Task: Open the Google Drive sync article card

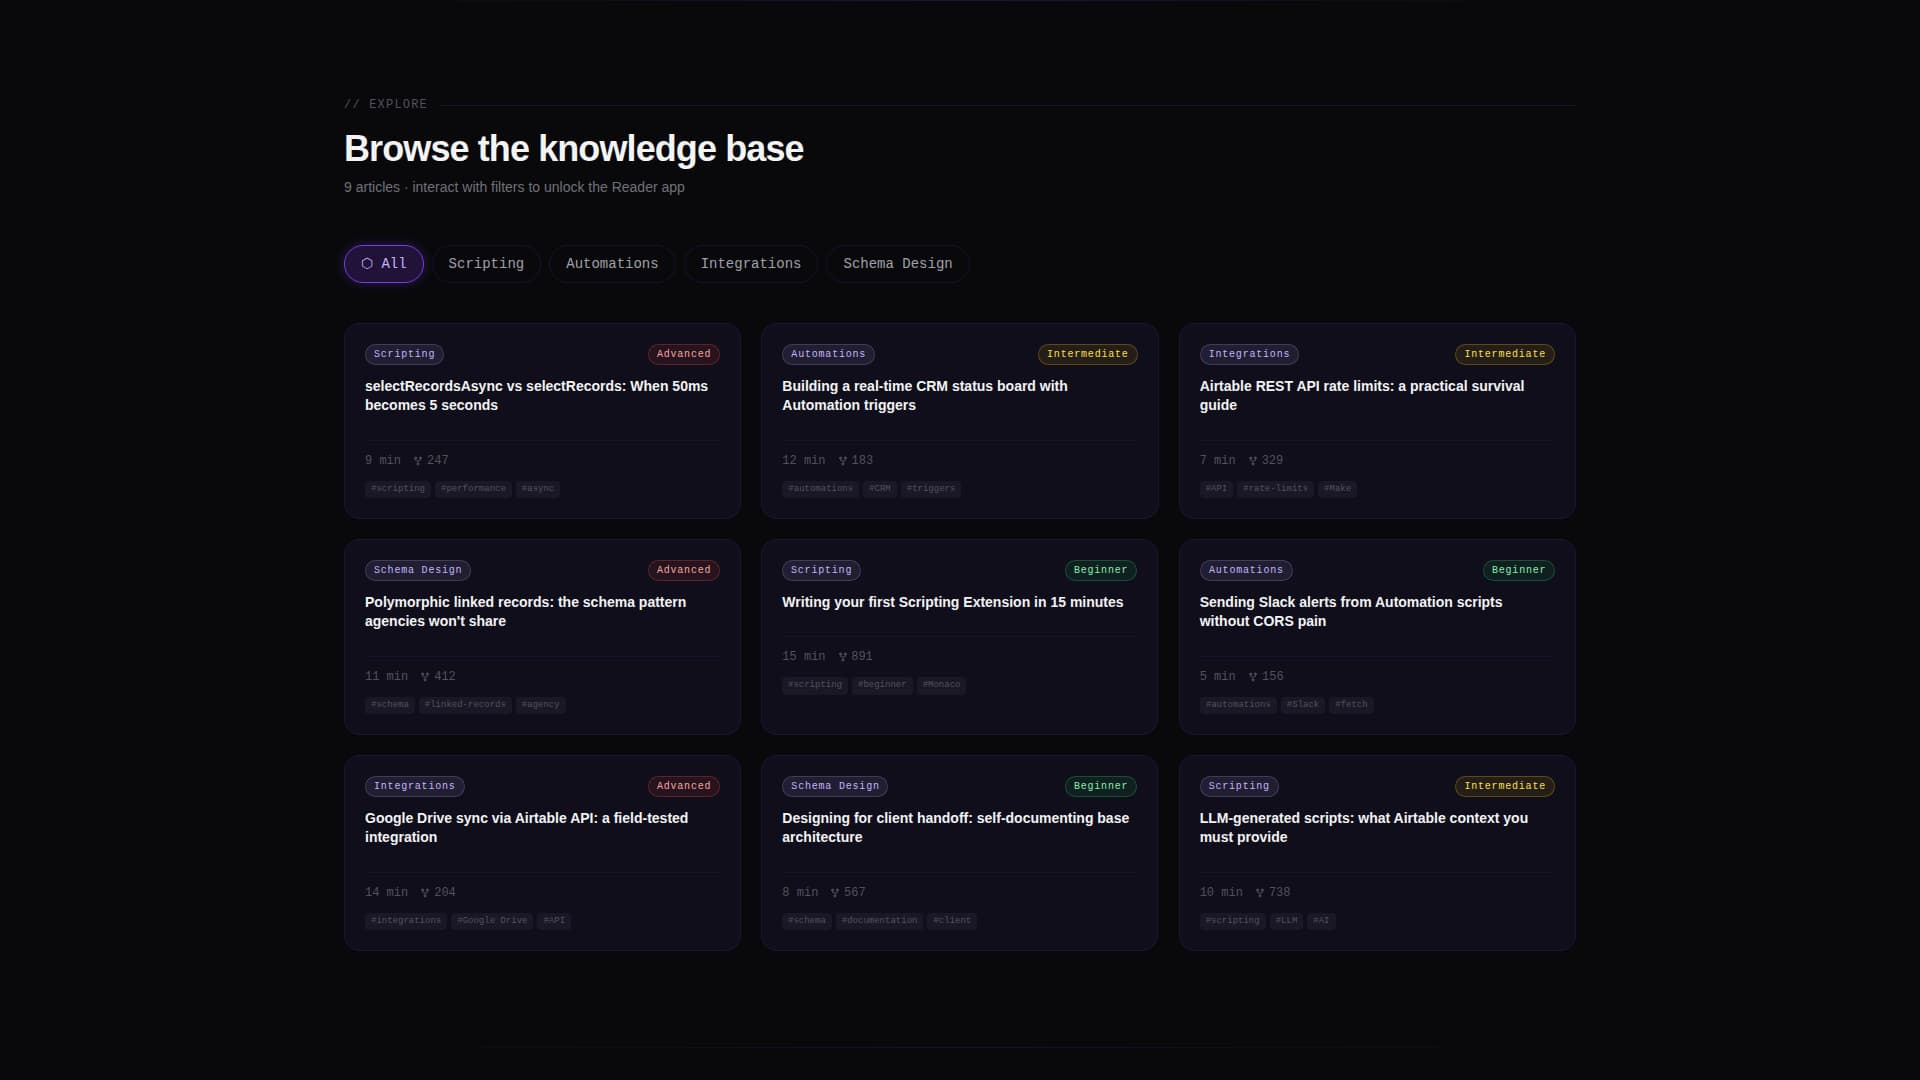Action: click(x=526, y=827)
